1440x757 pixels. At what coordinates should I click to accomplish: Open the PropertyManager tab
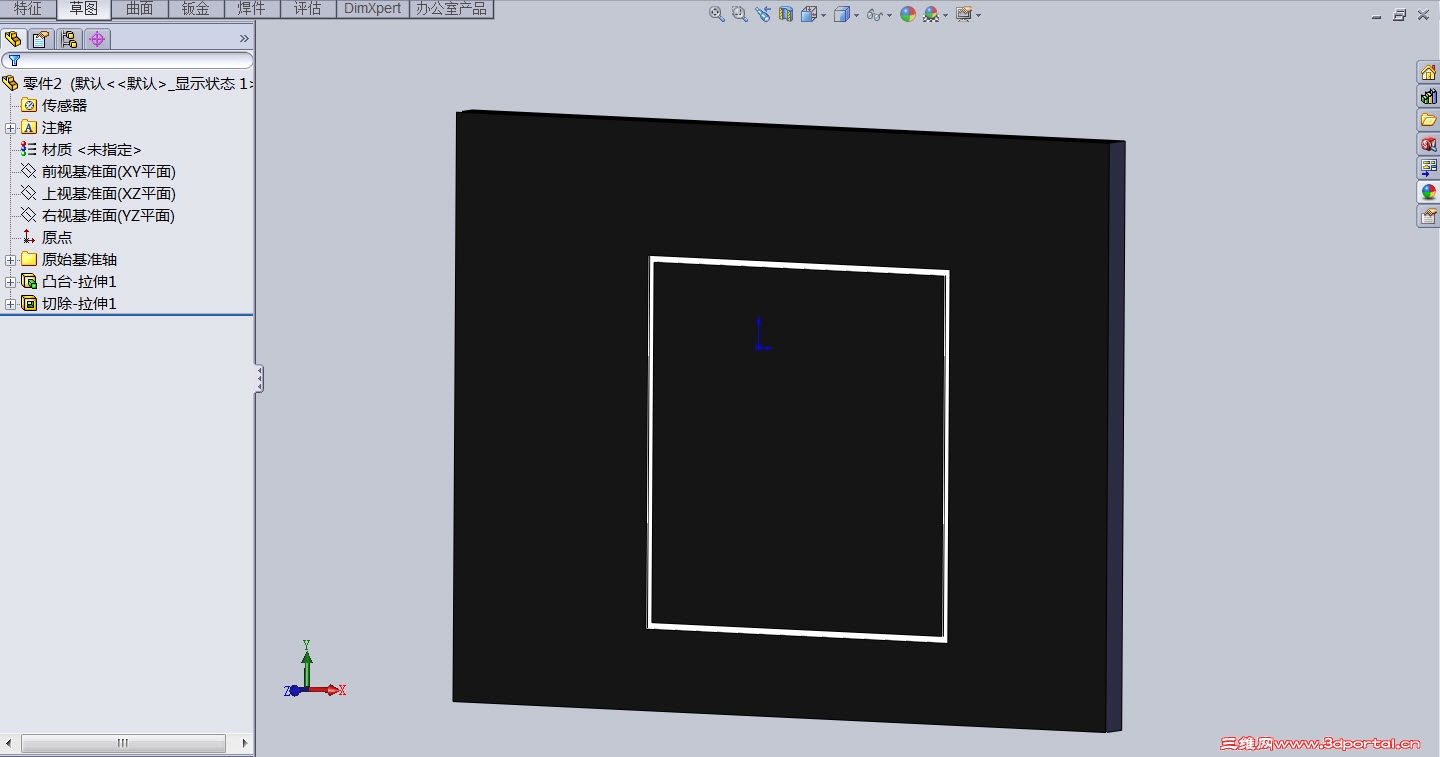(41, 39)
